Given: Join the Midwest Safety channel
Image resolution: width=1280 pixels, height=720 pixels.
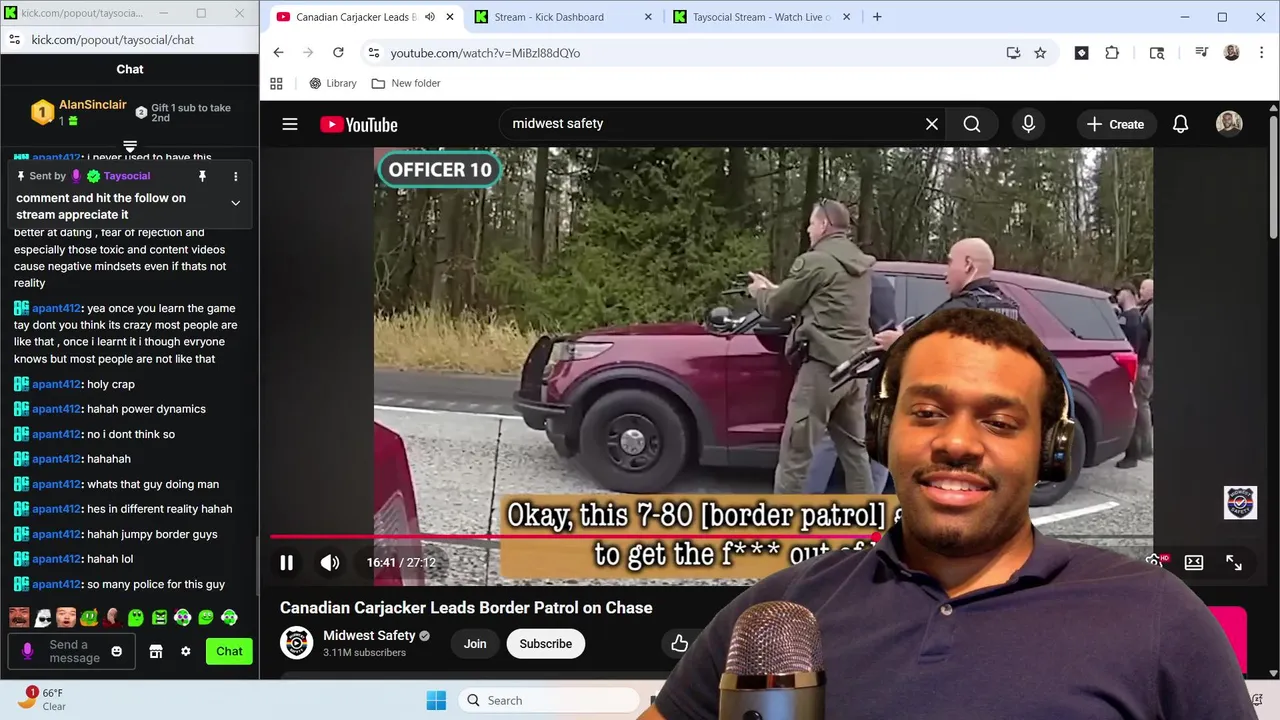Looking at the screenshot, I should 475,644.
